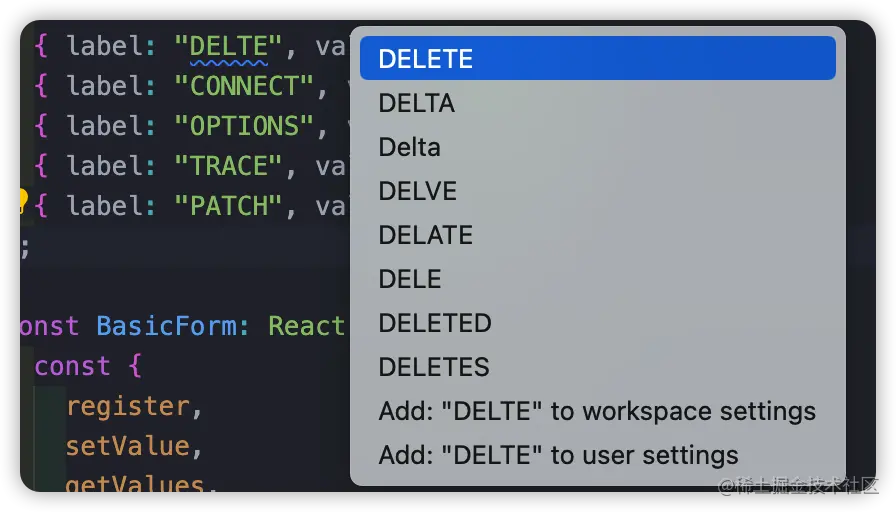Image resolution: width=896 pixels, height=512 pixels.
Task: Select the four-letter "DELE" suggestion
Action: point(410,279)
